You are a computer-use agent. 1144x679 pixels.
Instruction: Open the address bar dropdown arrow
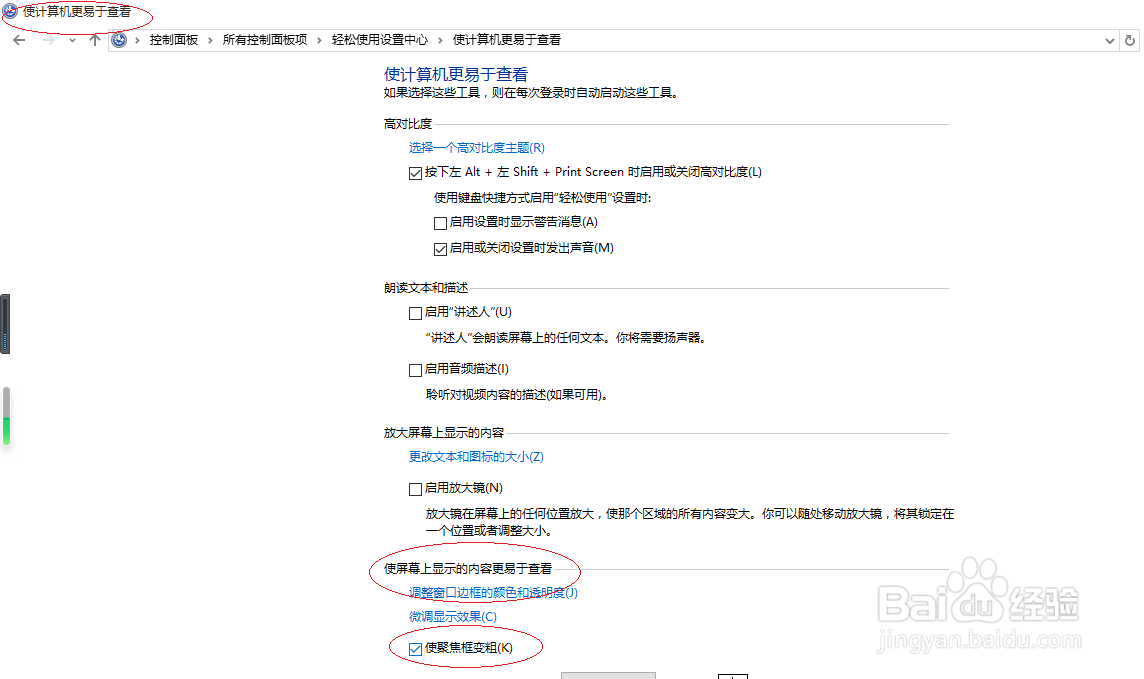[1109, 40]
